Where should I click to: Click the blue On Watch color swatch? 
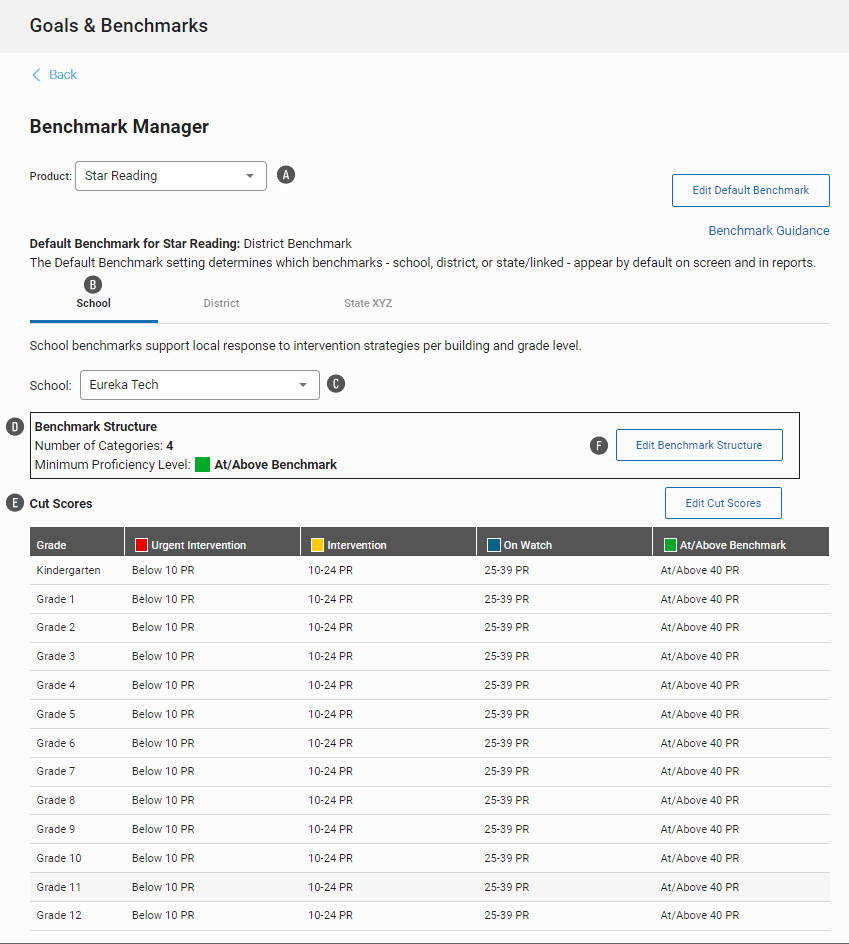click(x=493, y=545)
